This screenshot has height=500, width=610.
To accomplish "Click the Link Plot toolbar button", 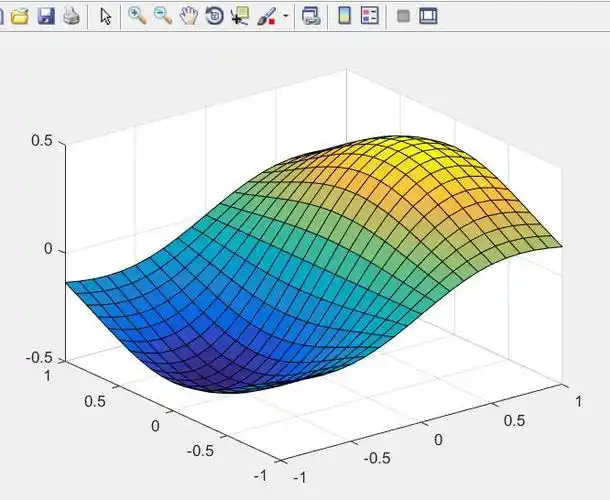I will click(x=311, y=17).
